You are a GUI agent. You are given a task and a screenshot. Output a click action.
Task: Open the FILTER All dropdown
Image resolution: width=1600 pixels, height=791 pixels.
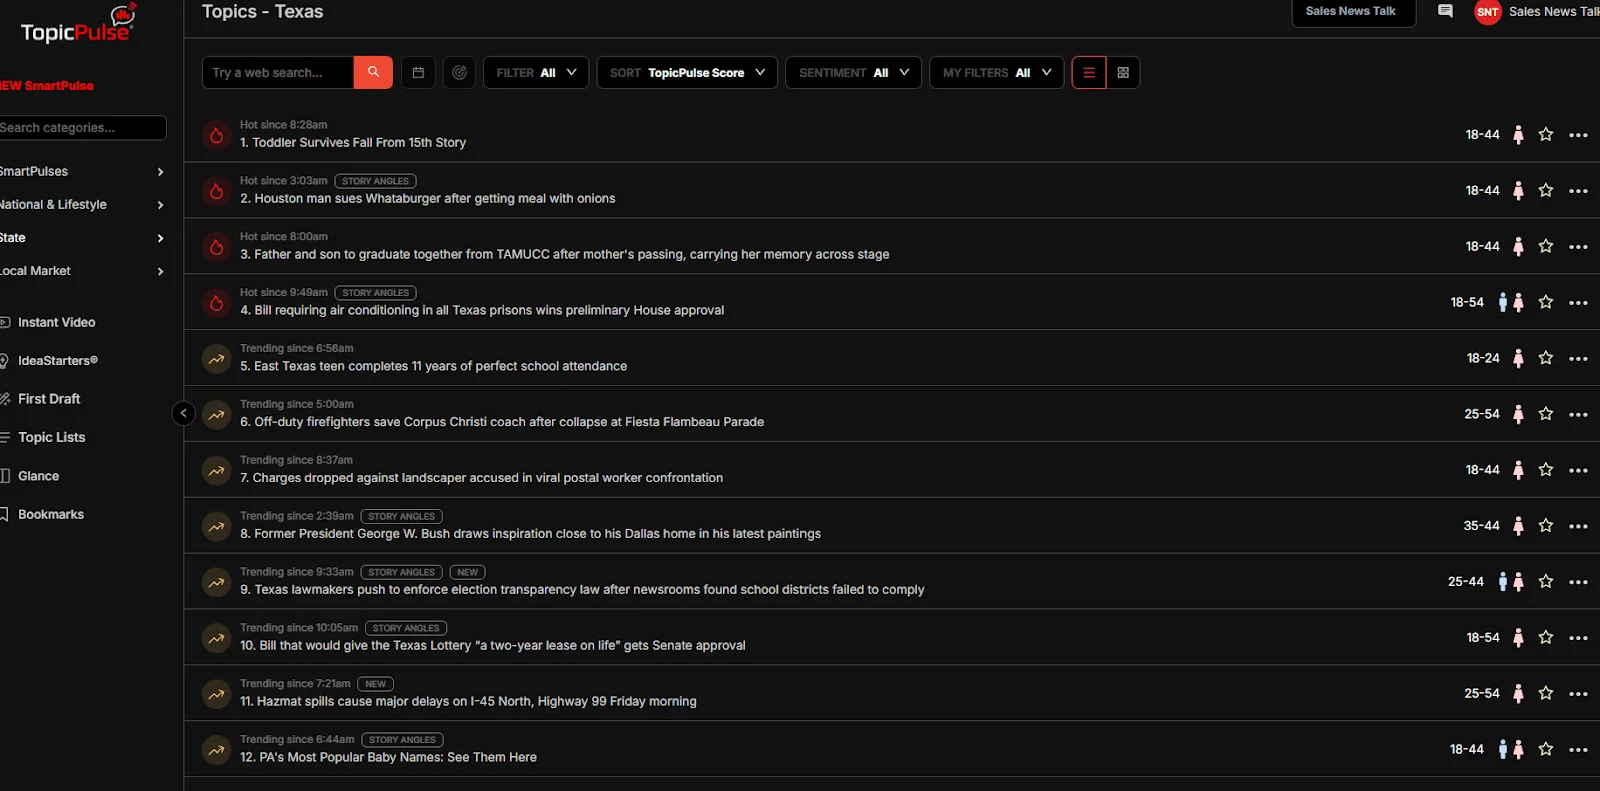(536, 72)
